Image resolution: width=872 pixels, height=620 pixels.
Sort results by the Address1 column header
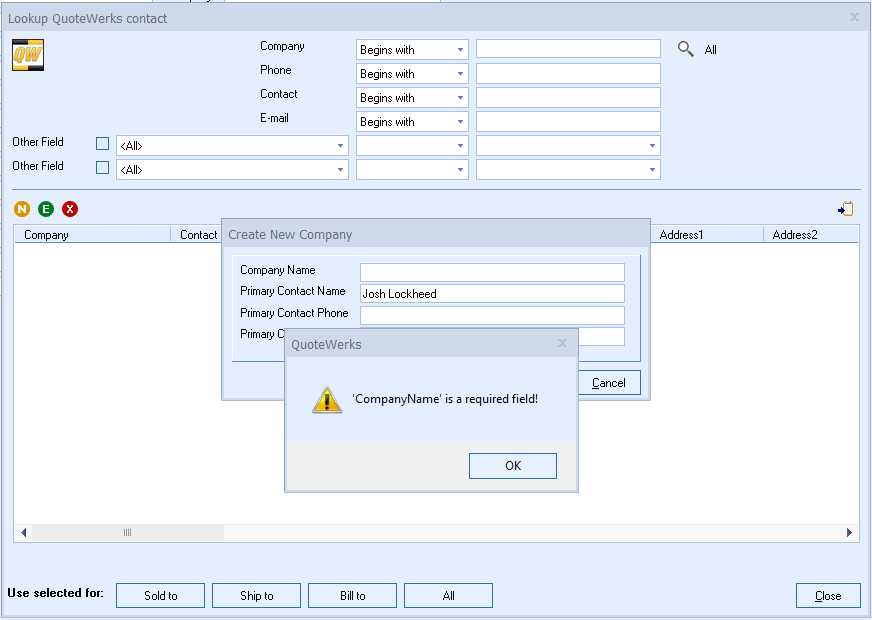click(707, 235)
